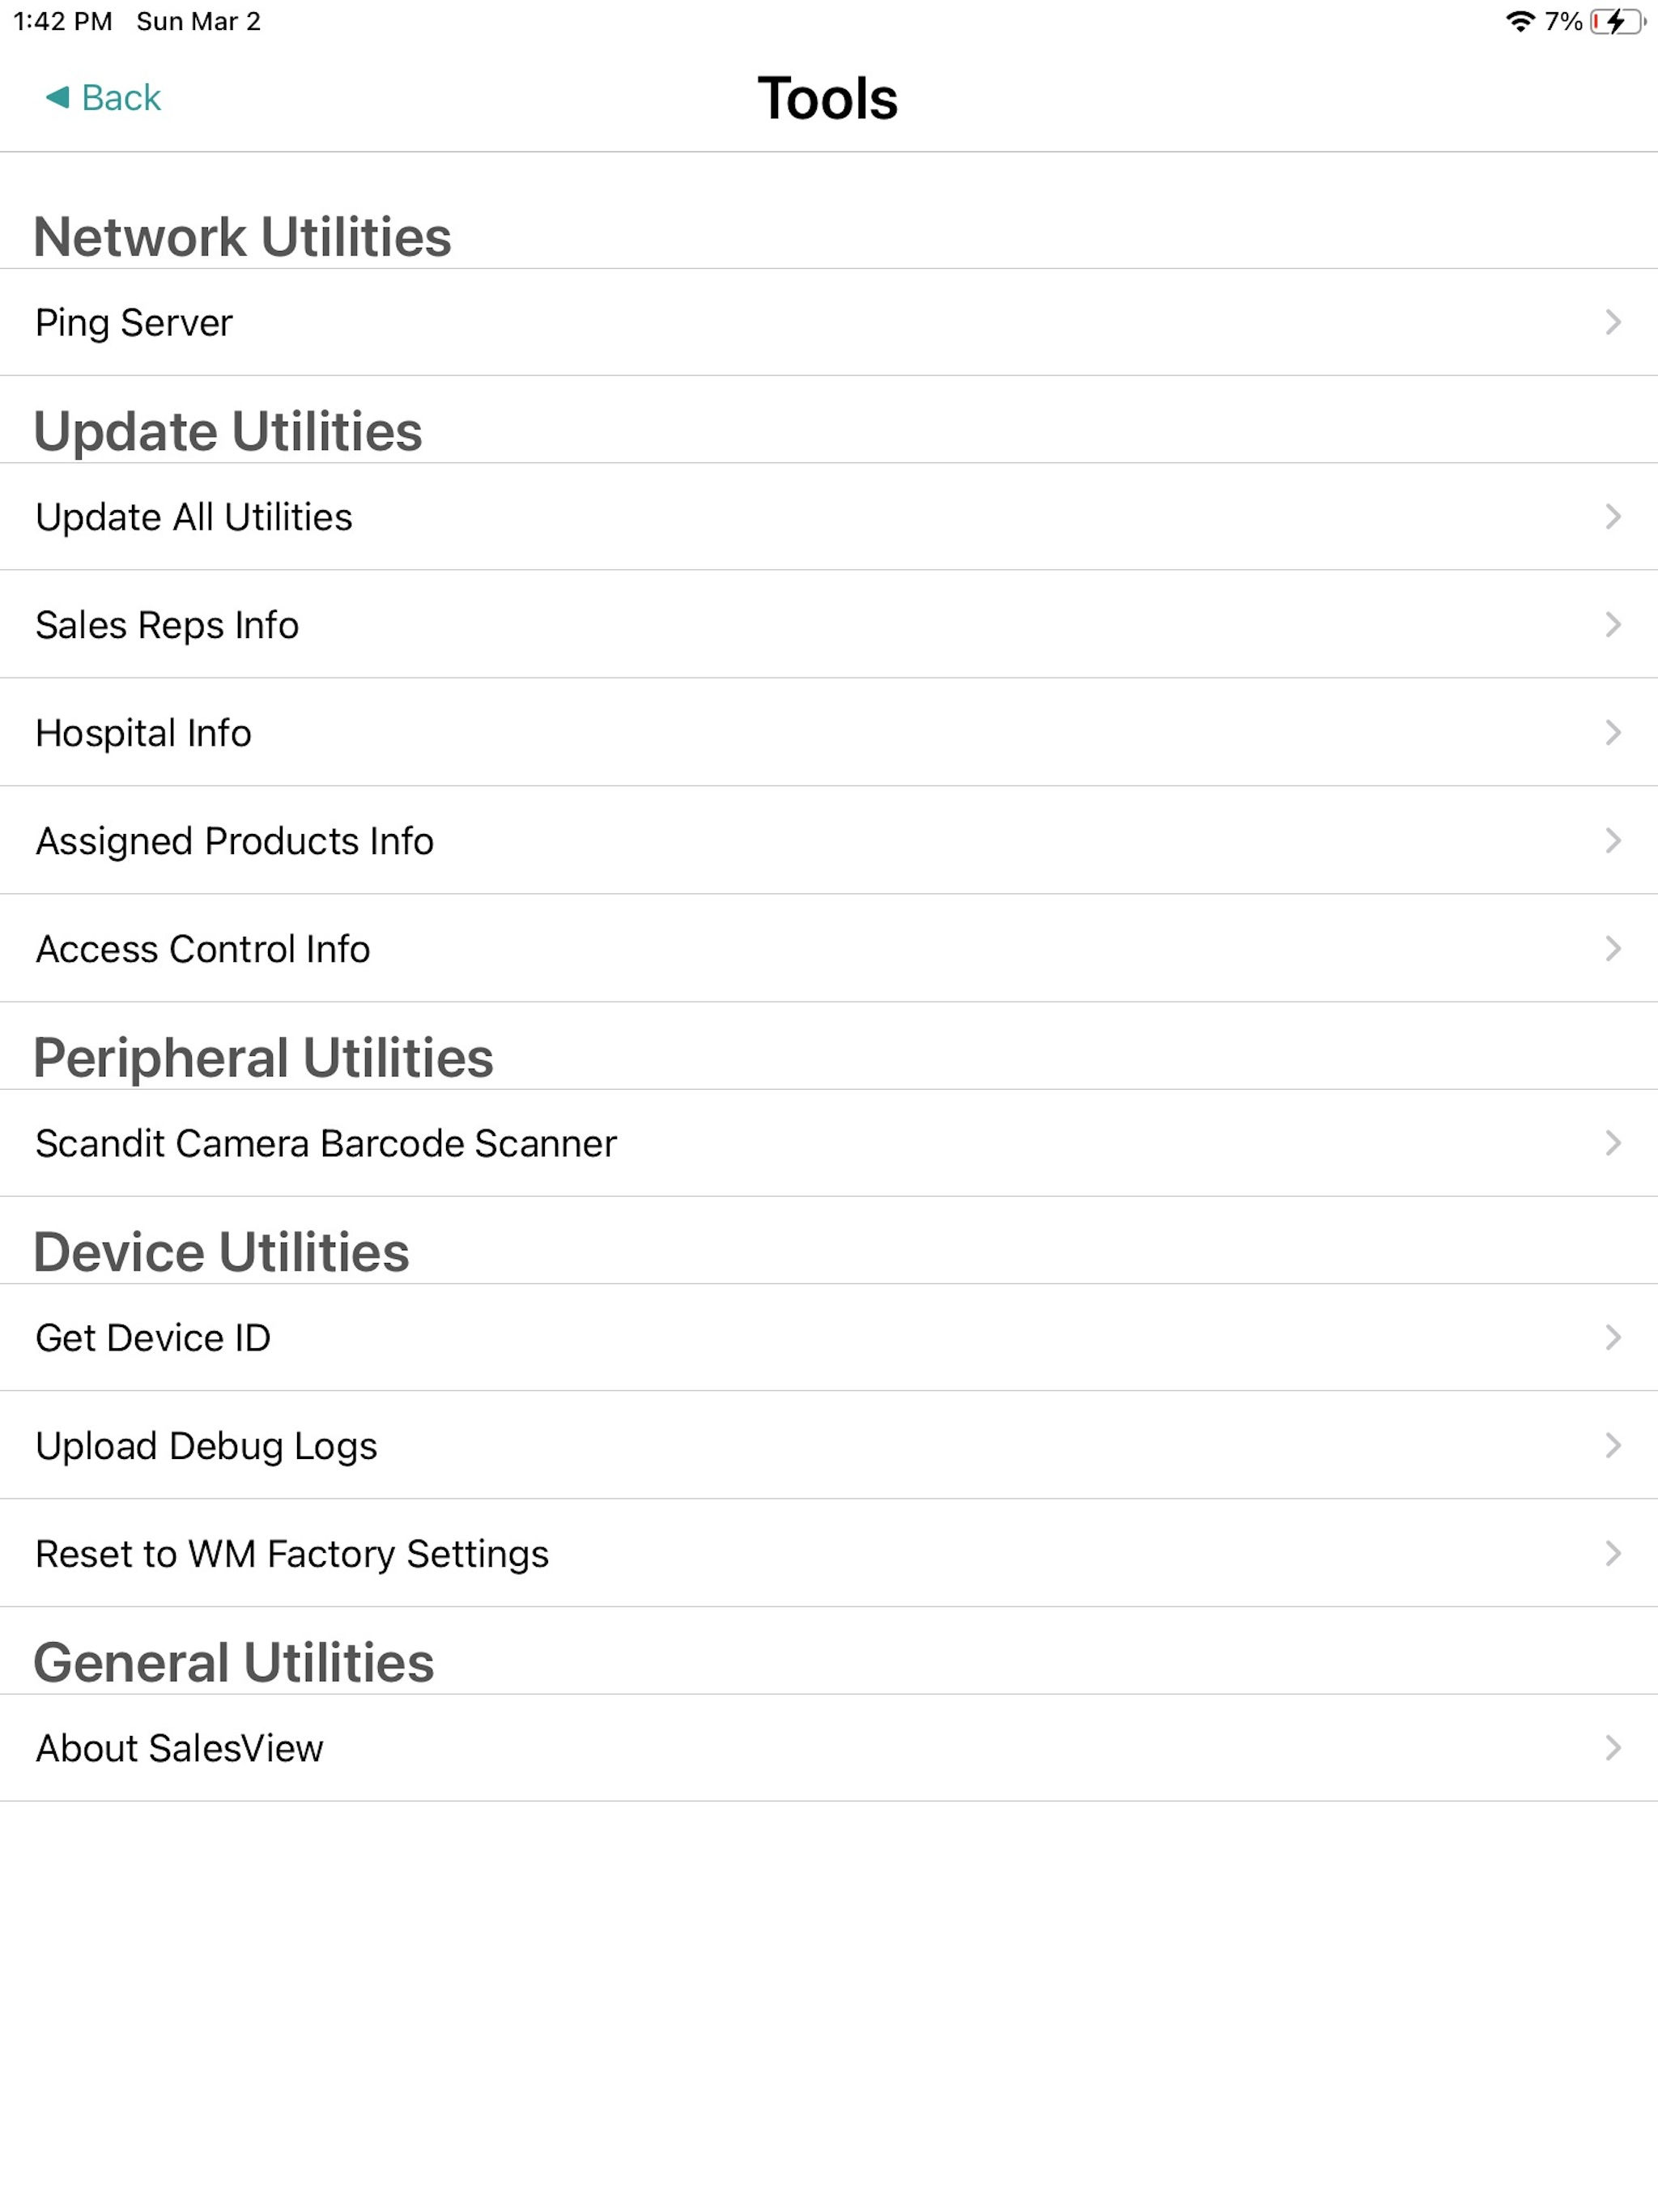Choose Upload Debug Logs

[x=829, y=1446]
